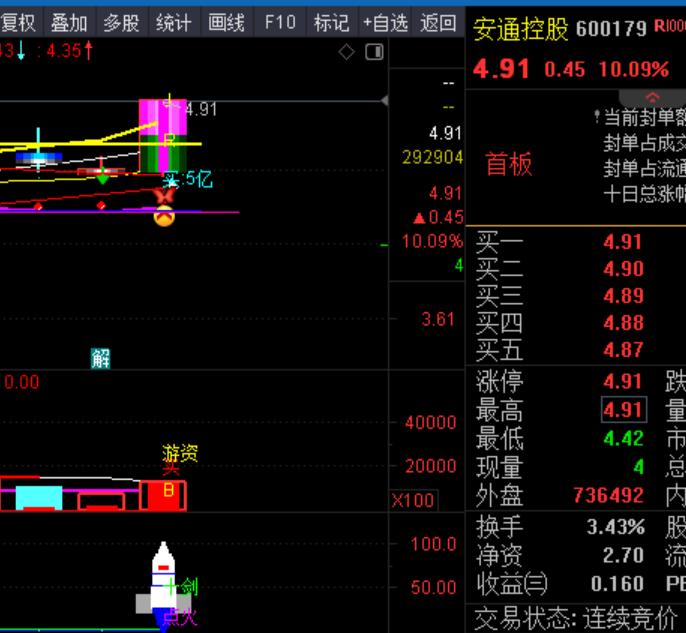Click the round gold emblem icon below candle

coord(164,216)
